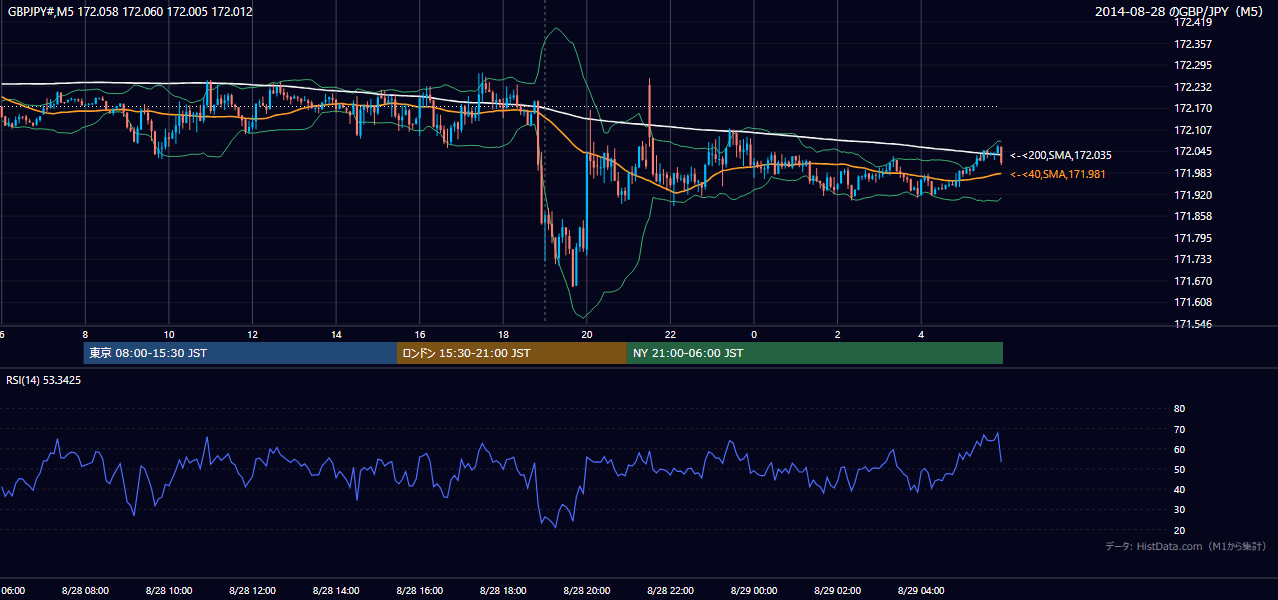Screen dimensions: 1278x600
Task: Click the 8/29 04:00 date label
Action: coord(921,590)
